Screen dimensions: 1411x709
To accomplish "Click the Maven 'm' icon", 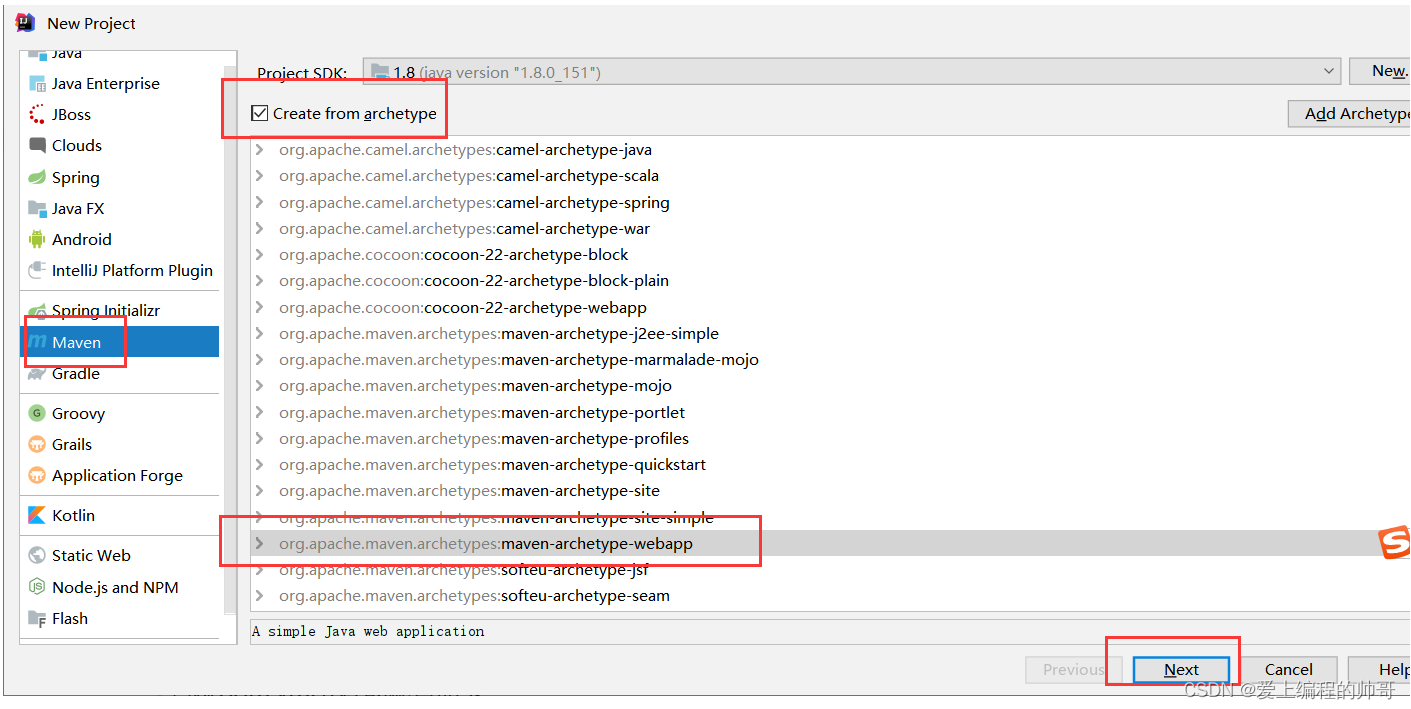I will 37,343.
